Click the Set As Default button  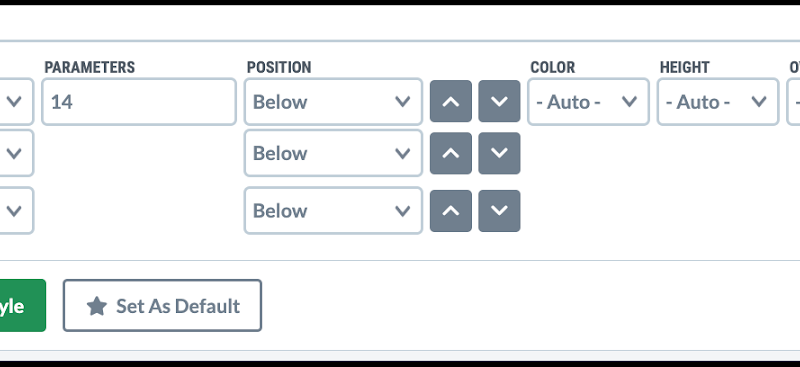[x=162, y=305]
